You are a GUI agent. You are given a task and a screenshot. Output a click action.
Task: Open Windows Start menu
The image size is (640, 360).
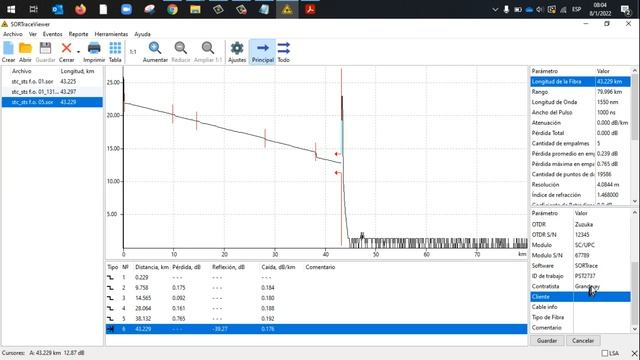11,9
